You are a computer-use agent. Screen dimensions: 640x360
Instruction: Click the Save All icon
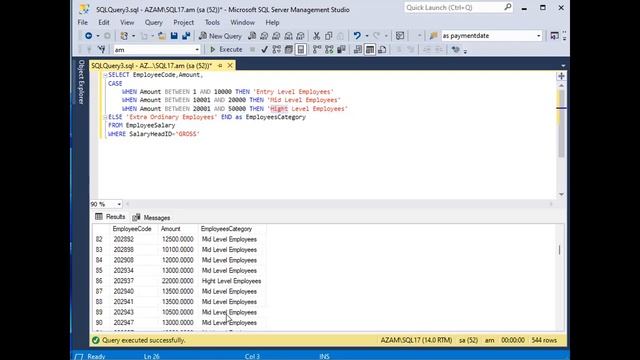point(186,36)
